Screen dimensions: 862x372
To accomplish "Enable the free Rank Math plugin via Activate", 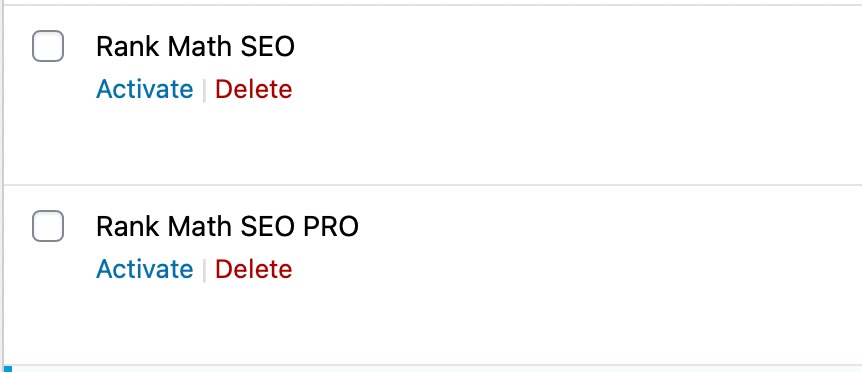I will click(x=145, y=89).
